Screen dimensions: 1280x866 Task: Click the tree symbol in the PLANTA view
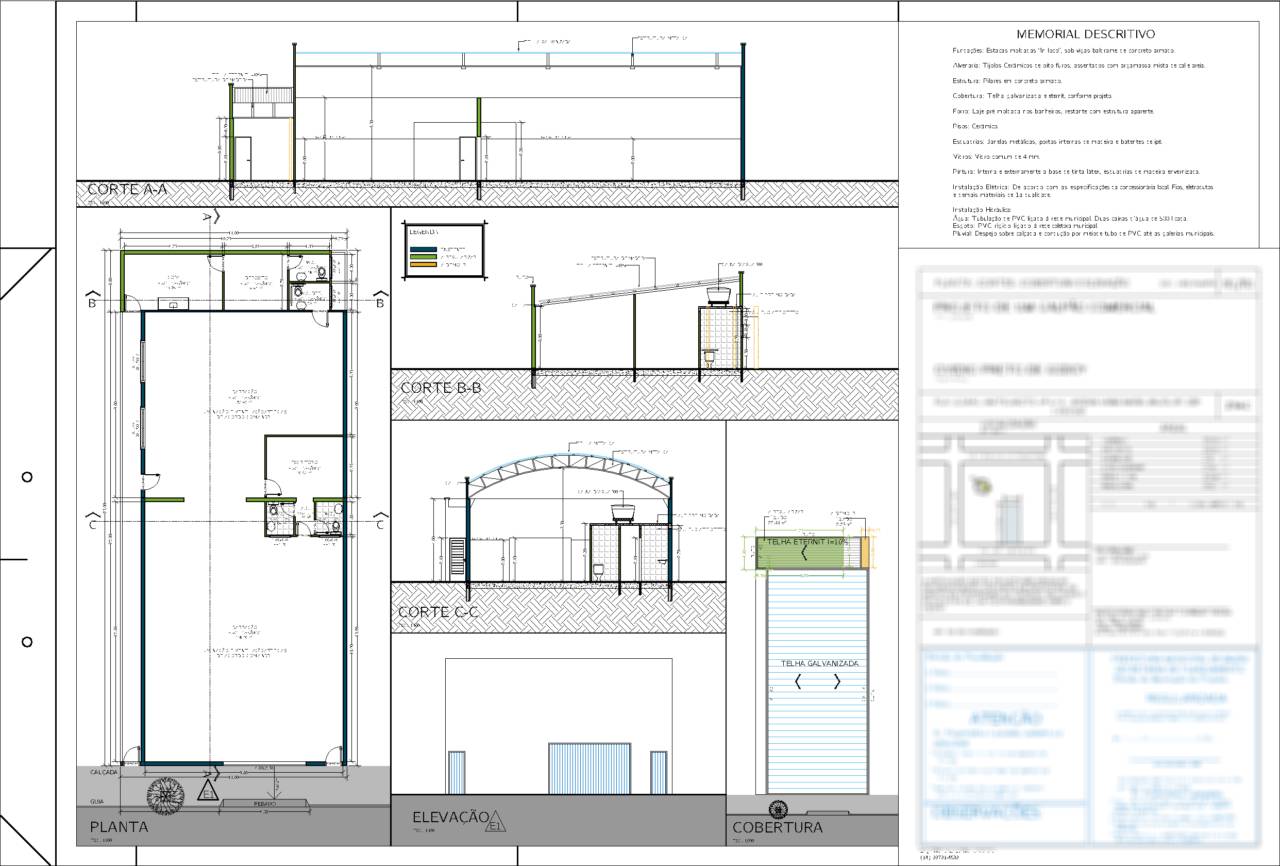[166, 796]
